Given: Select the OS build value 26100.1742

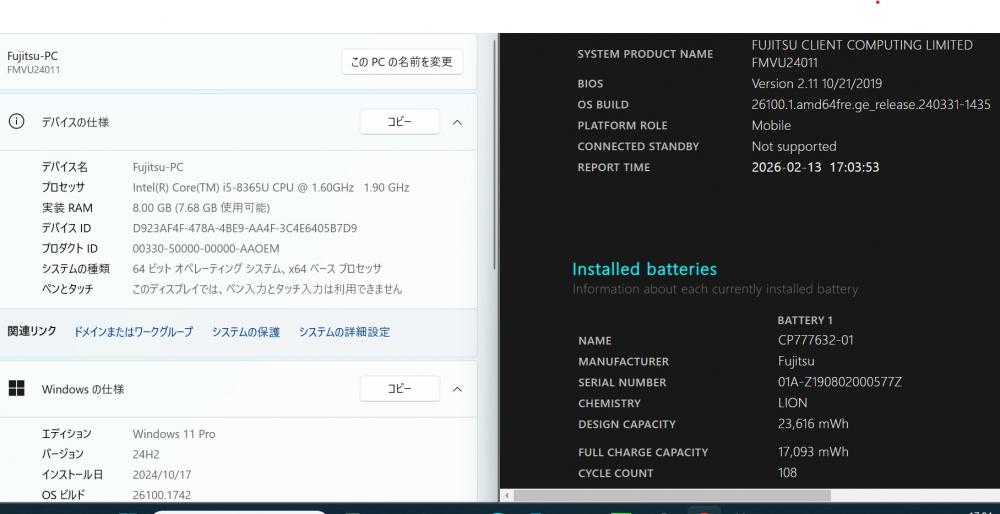Looking at the screenshot, I should 162,495.
